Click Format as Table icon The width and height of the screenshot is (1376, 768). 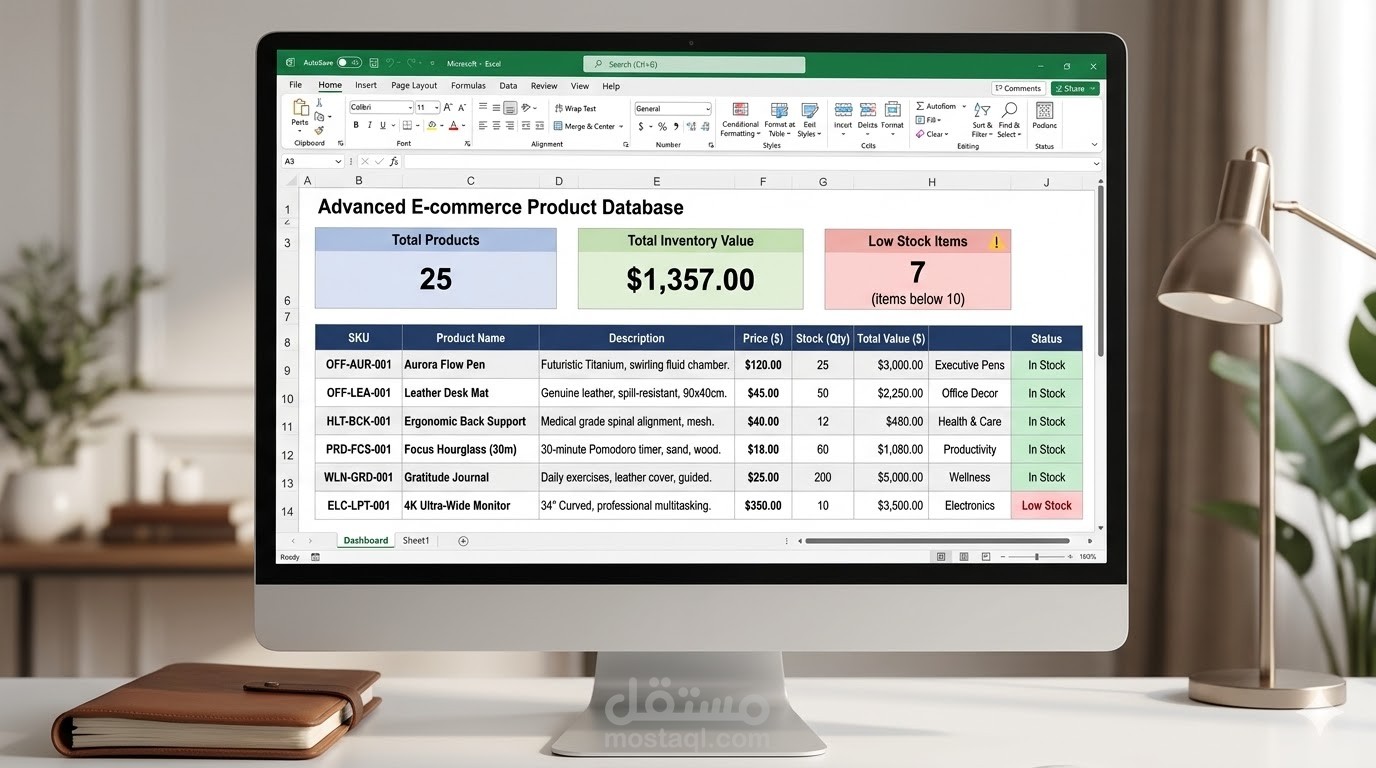click(779, 110)
